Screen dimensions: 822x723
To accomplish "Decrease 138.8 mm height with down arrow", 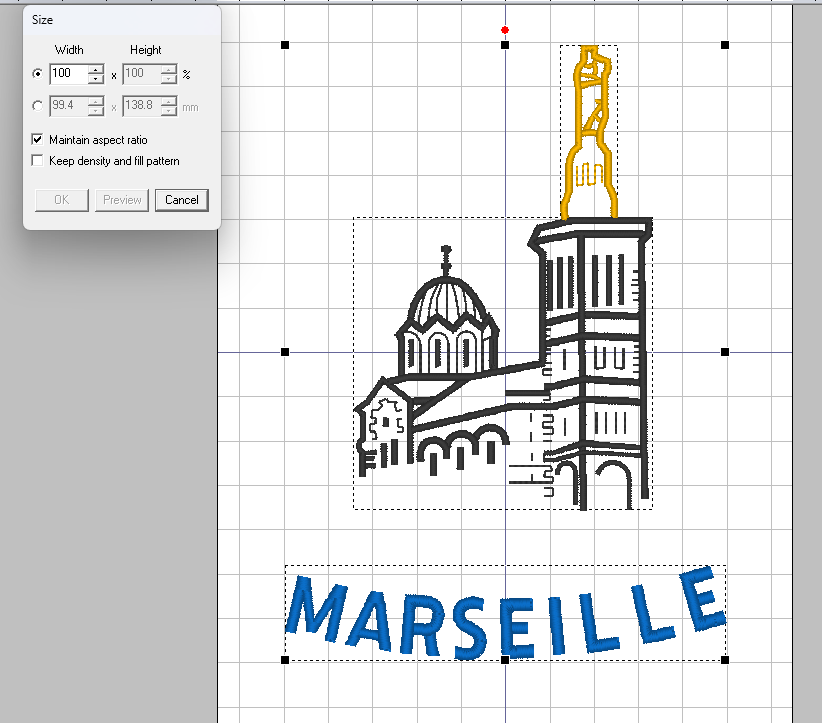I will click(168, 111).
